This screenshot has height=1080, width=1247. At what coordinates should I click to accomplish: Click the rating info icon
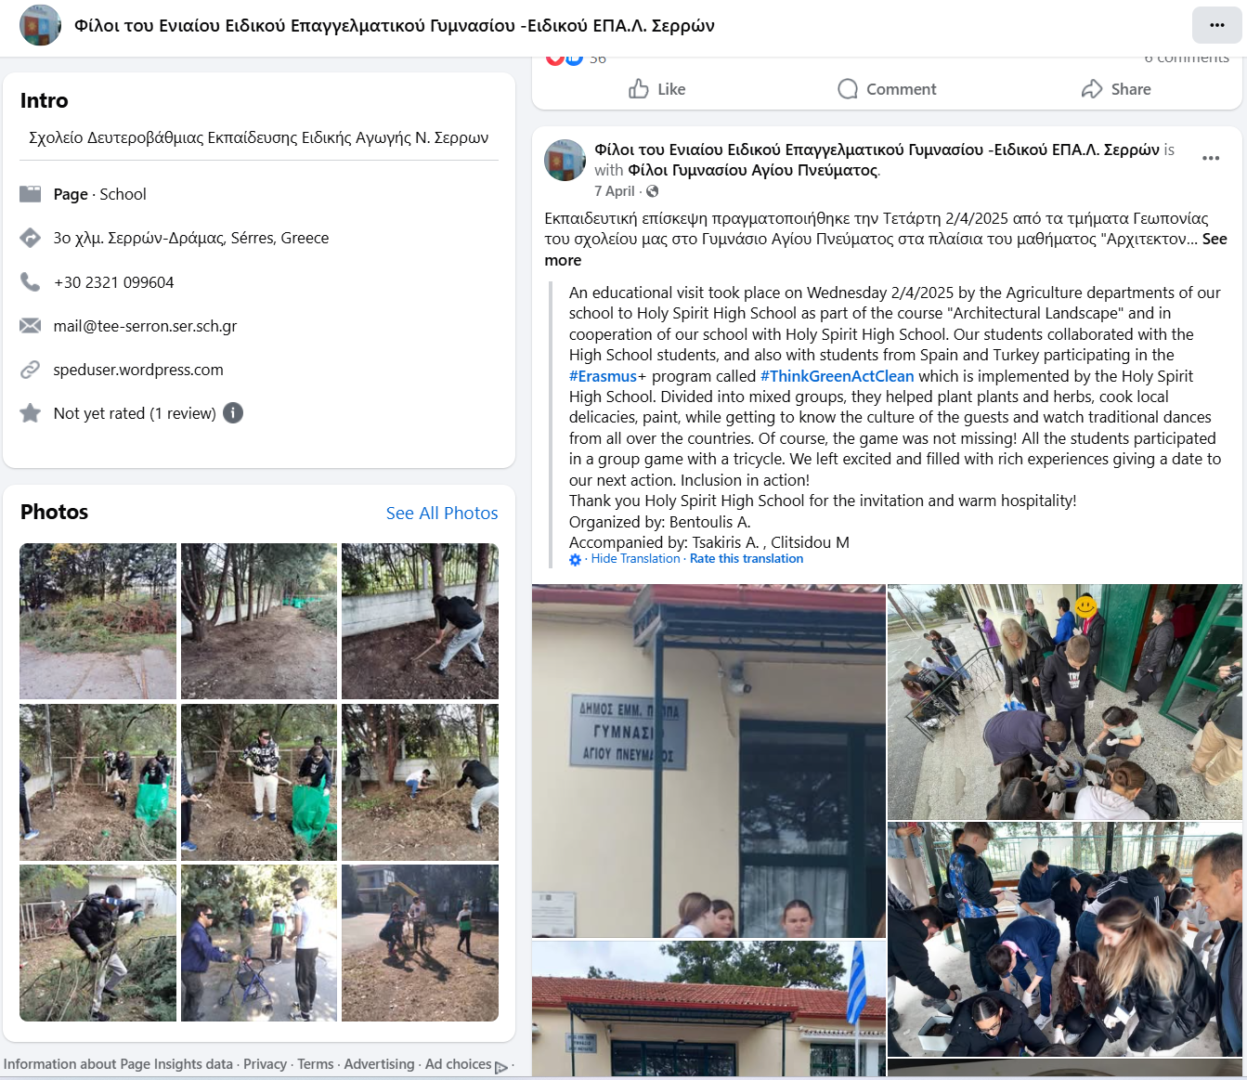(233, 413)
